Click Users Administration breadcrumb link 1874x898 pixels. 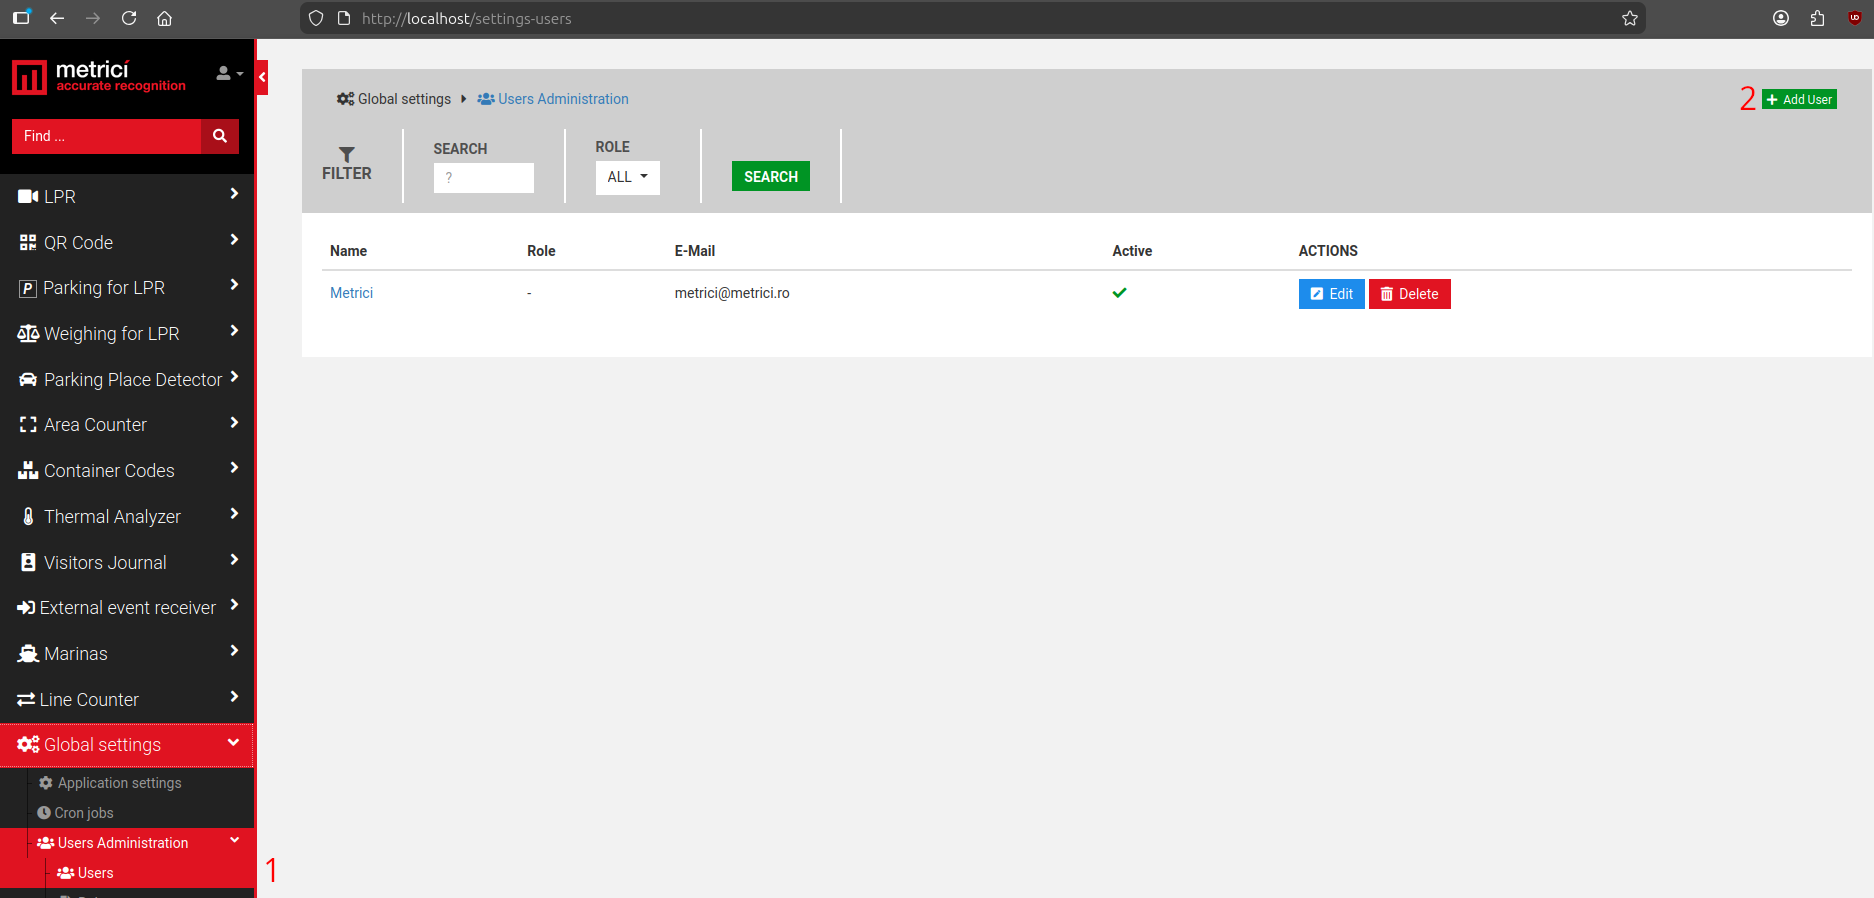tap(553, 99)
